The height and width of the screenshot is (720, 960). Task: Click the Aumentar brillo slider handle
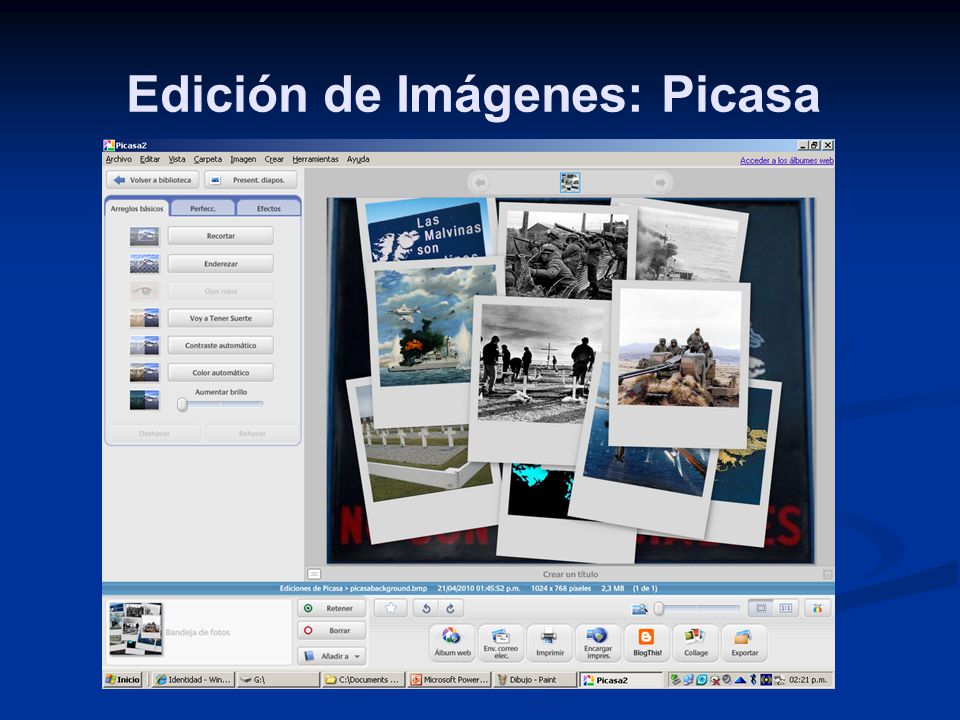tap(182, 404)
